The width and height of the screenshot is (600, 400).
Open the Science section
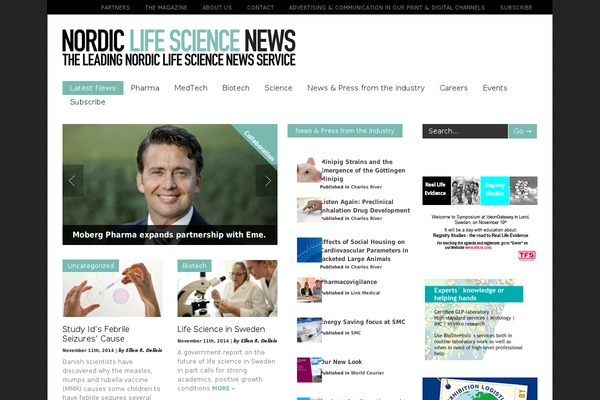point(278,88)
